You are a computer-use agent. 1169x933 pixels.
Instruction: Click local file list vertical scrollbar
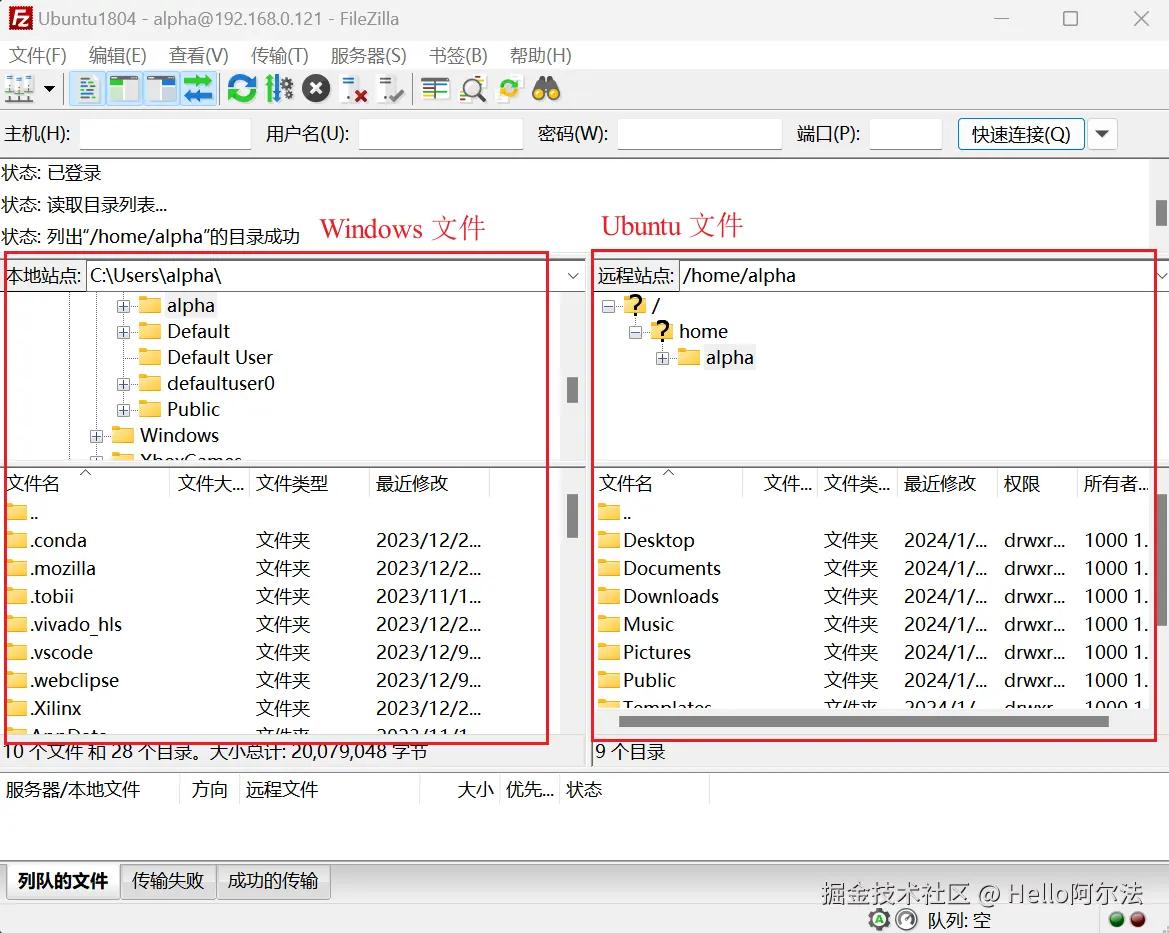(572, 515)
